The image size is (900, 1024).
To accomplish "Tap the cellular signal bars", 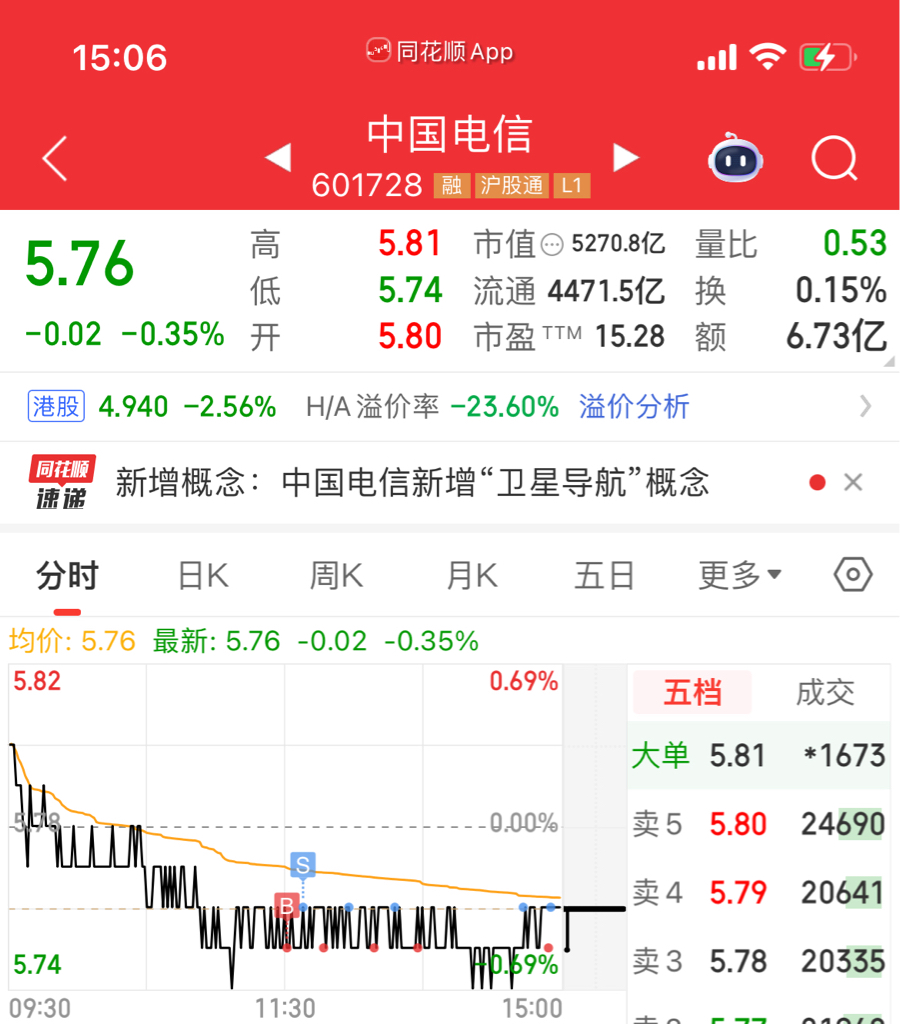I will point(716,57).
